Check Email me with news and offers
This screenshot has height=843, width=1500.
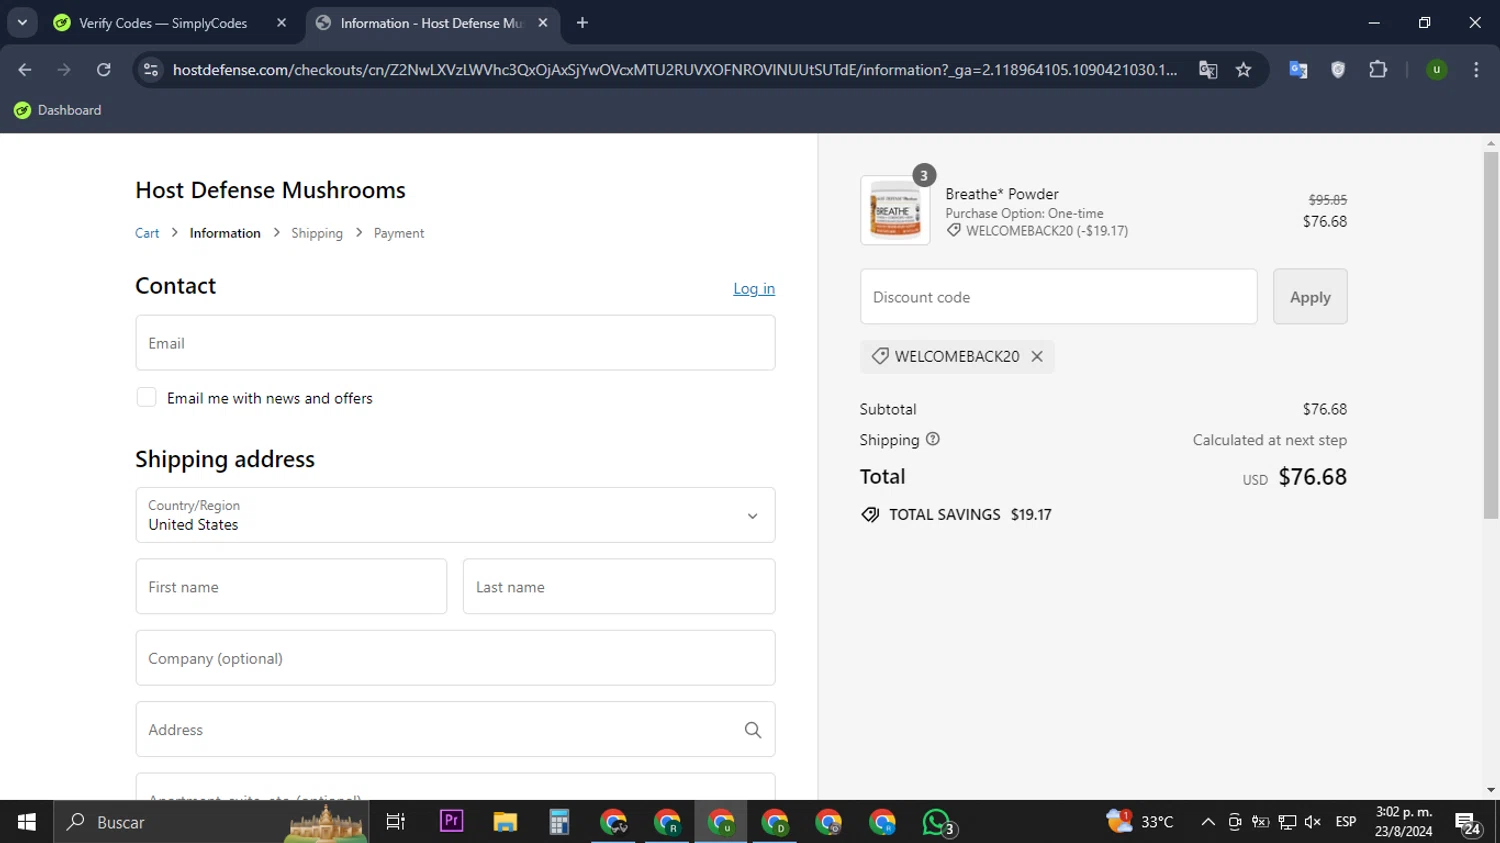[x=146, y=397]
